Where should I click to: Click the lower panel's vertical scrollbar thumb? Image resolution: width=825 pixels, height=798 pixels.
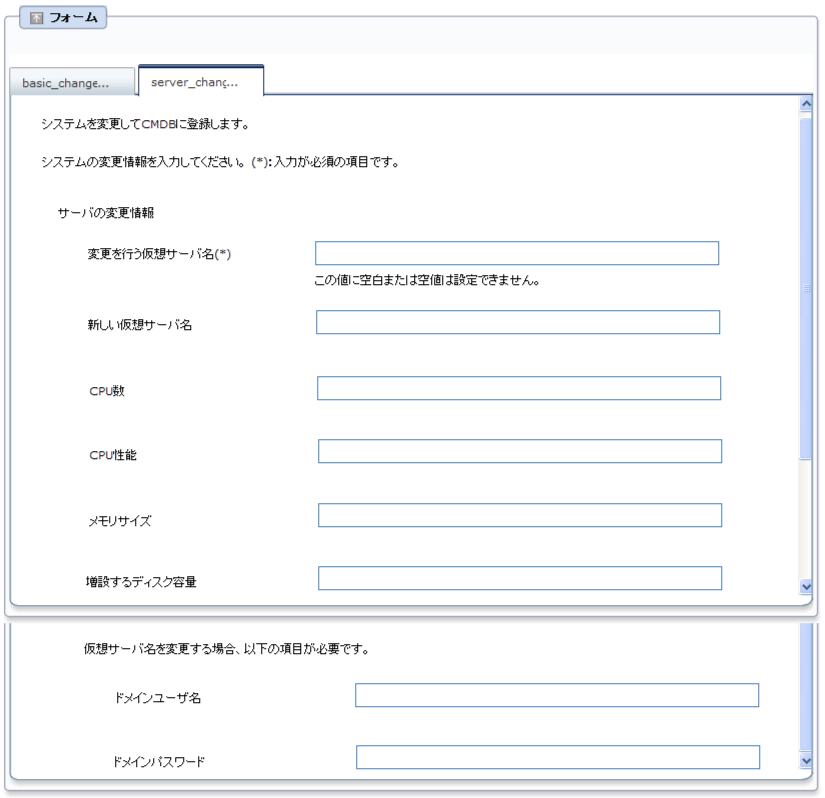point(806,687)
